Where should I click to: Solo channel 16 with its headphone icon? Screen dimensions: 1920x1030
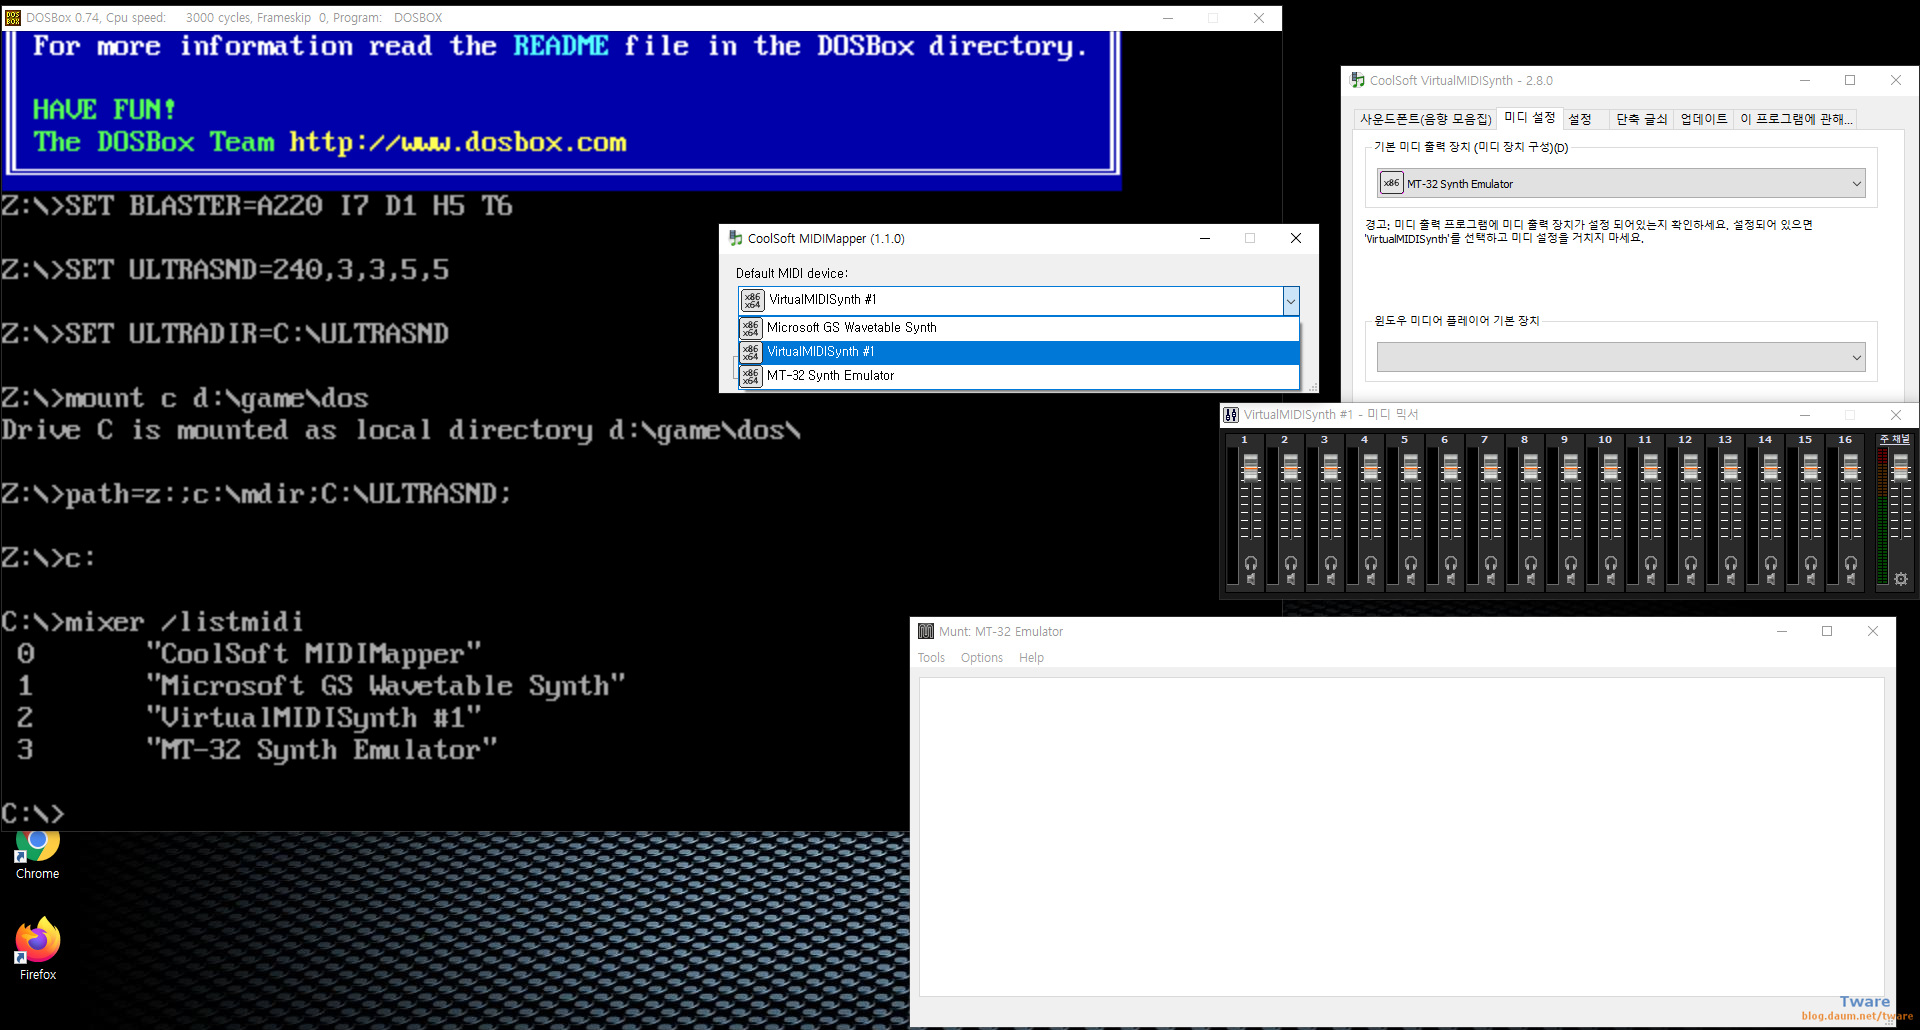(x=1851, y=563)
